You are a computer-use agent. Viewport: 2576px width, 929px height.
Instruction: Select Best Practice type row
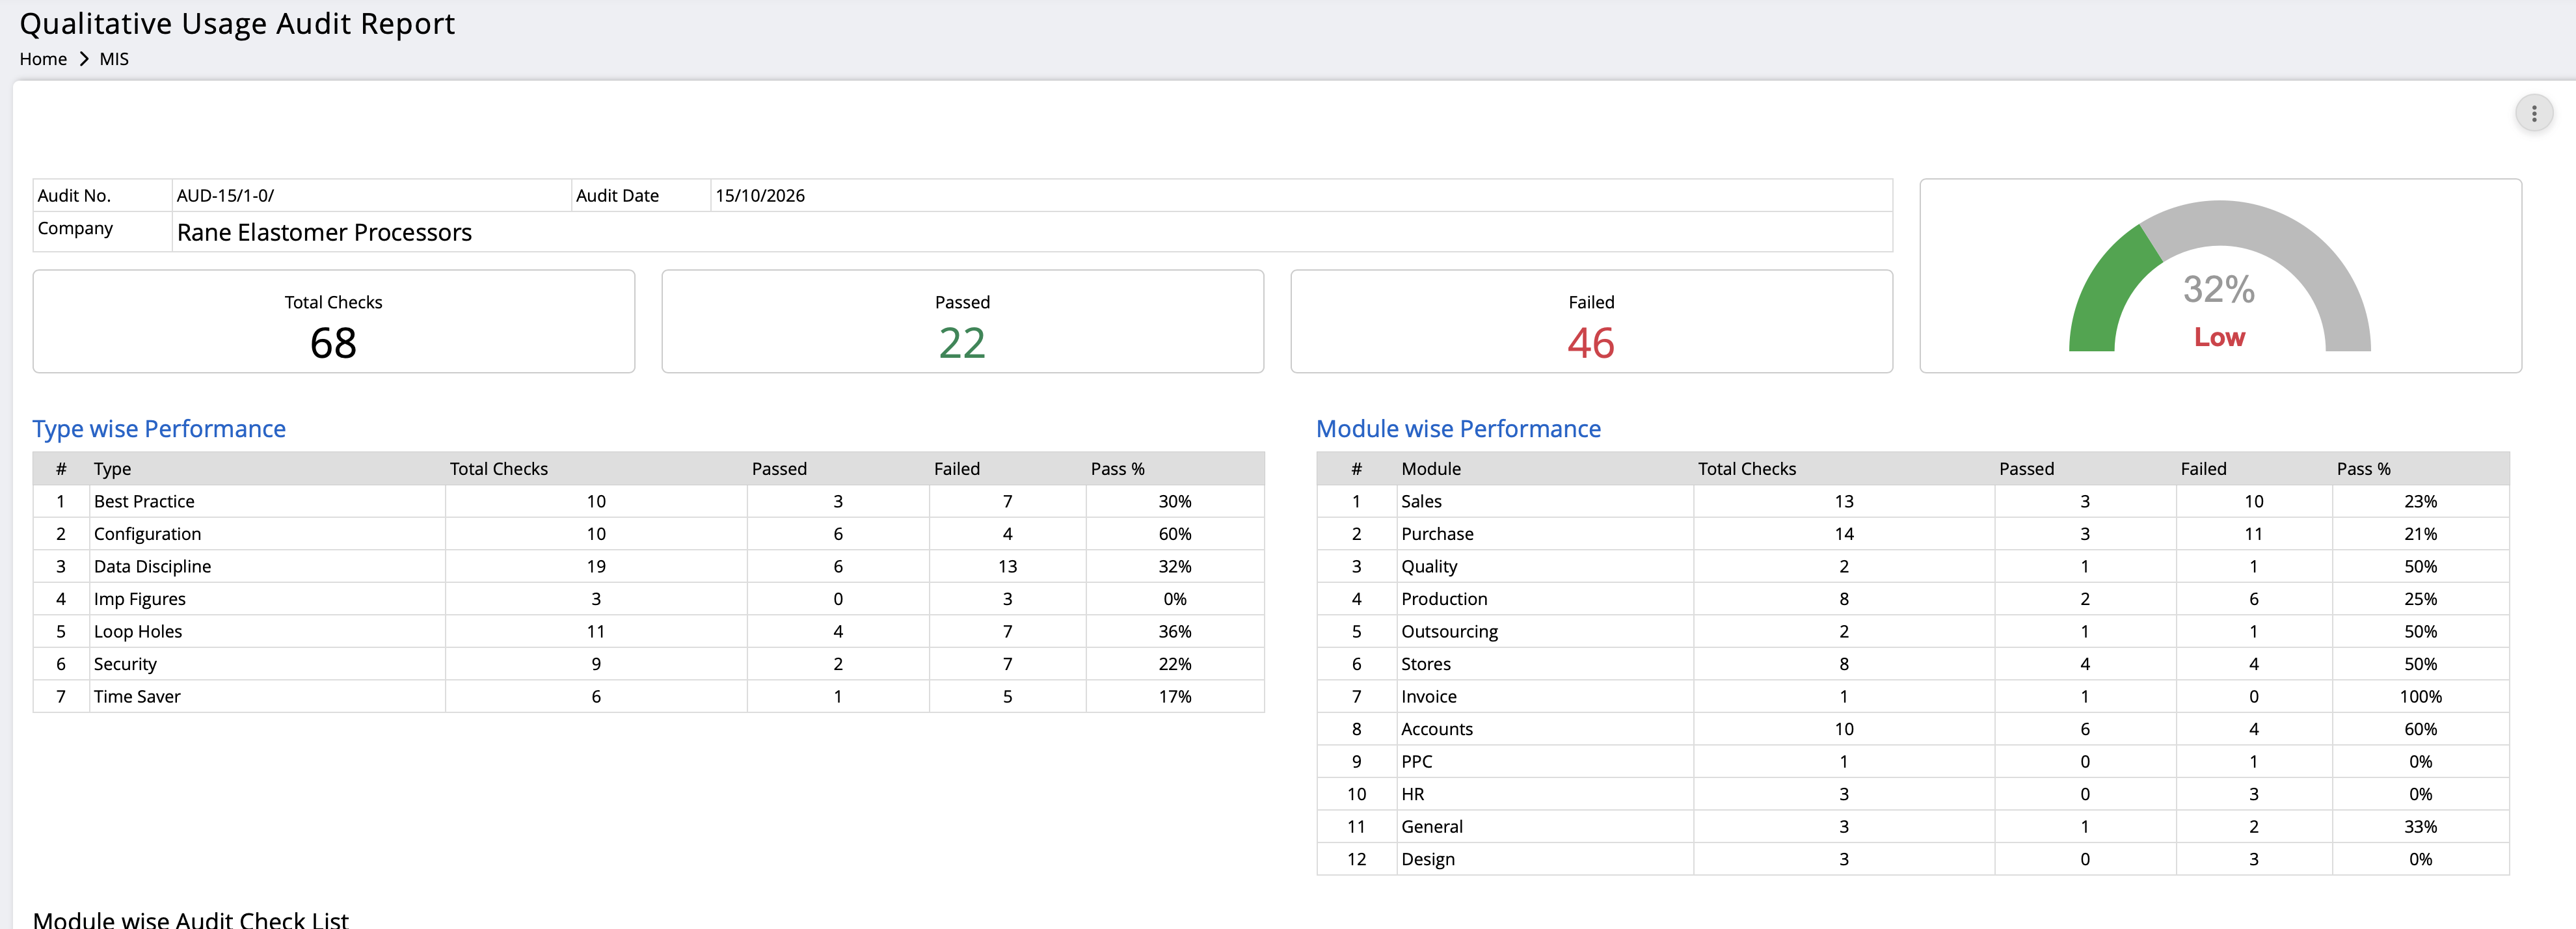coord(648,501)
